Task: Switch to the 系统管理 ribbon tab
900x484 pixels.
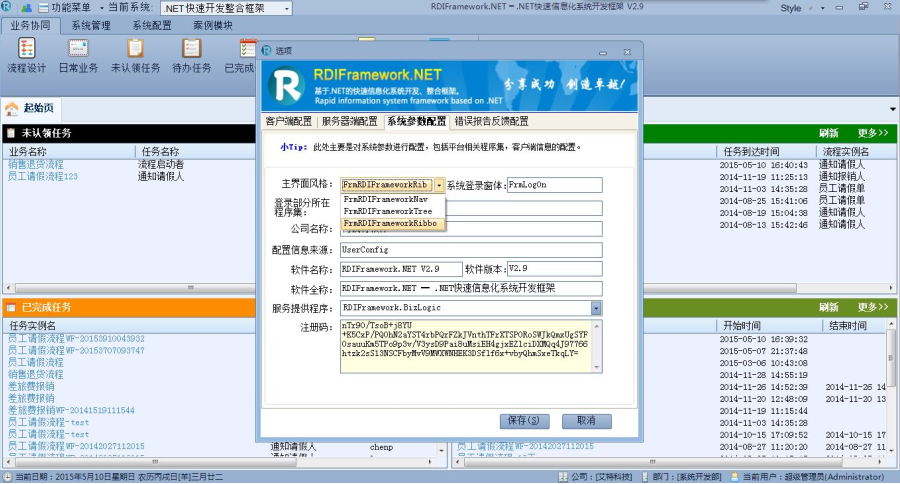Action: point(91,25)
